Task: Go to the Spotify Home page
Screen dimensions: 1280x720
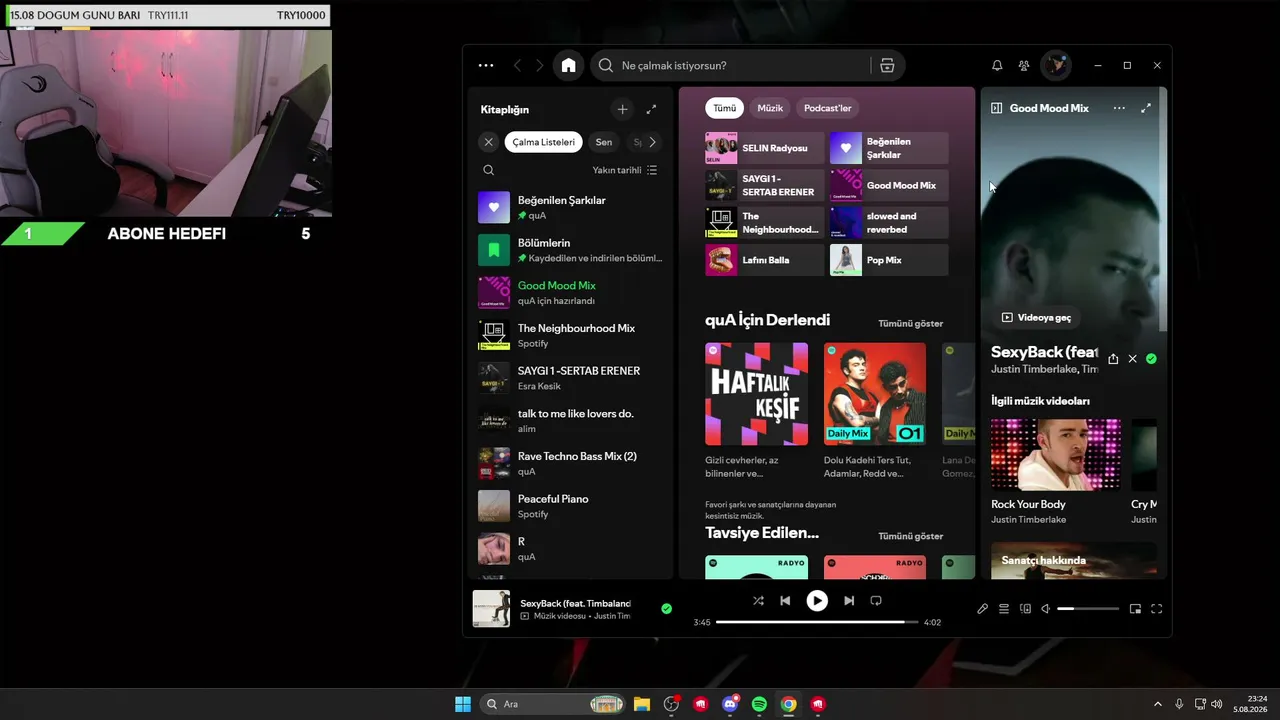Action: pyautogui.click(x=569, y=66)
